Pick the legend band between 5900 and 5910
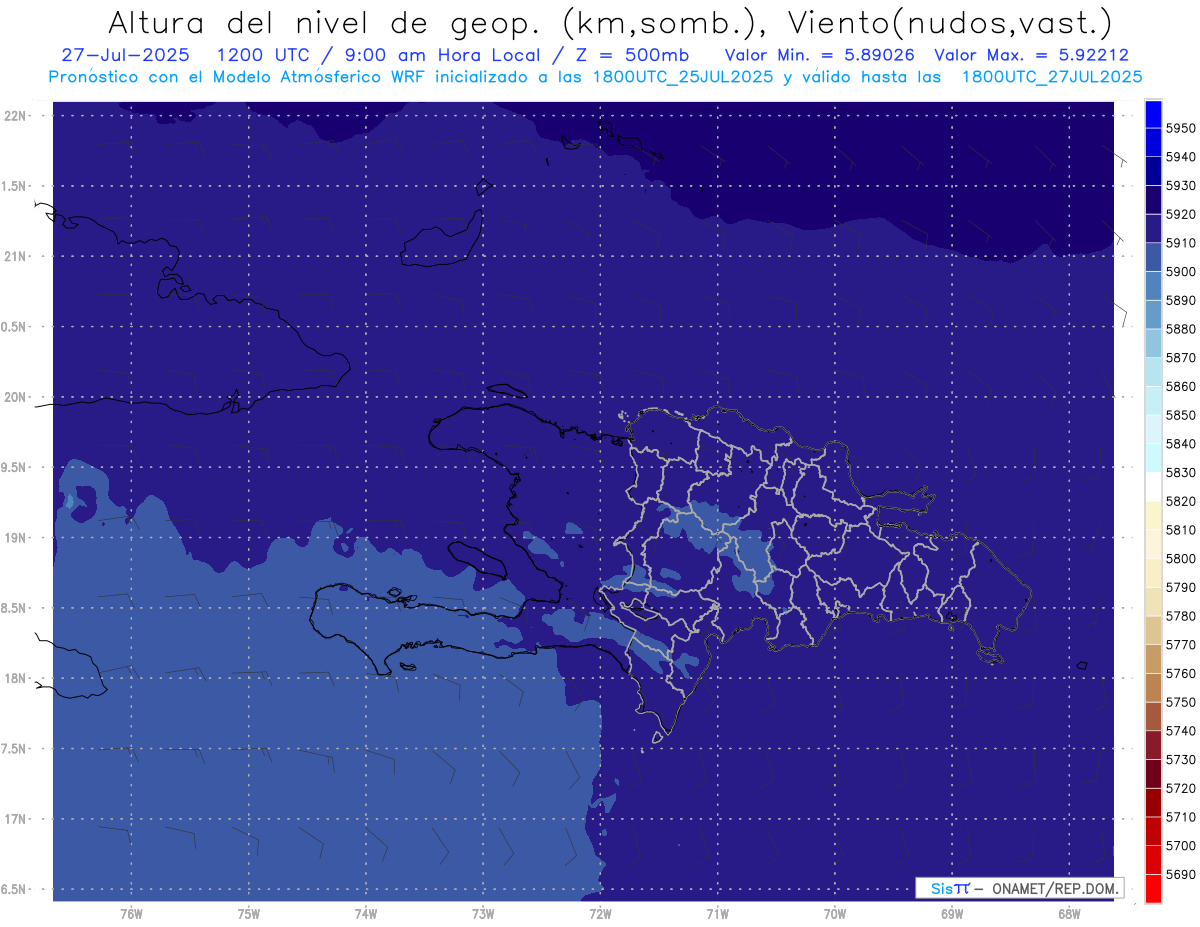1200x927 pixels. pos(1153,257)
